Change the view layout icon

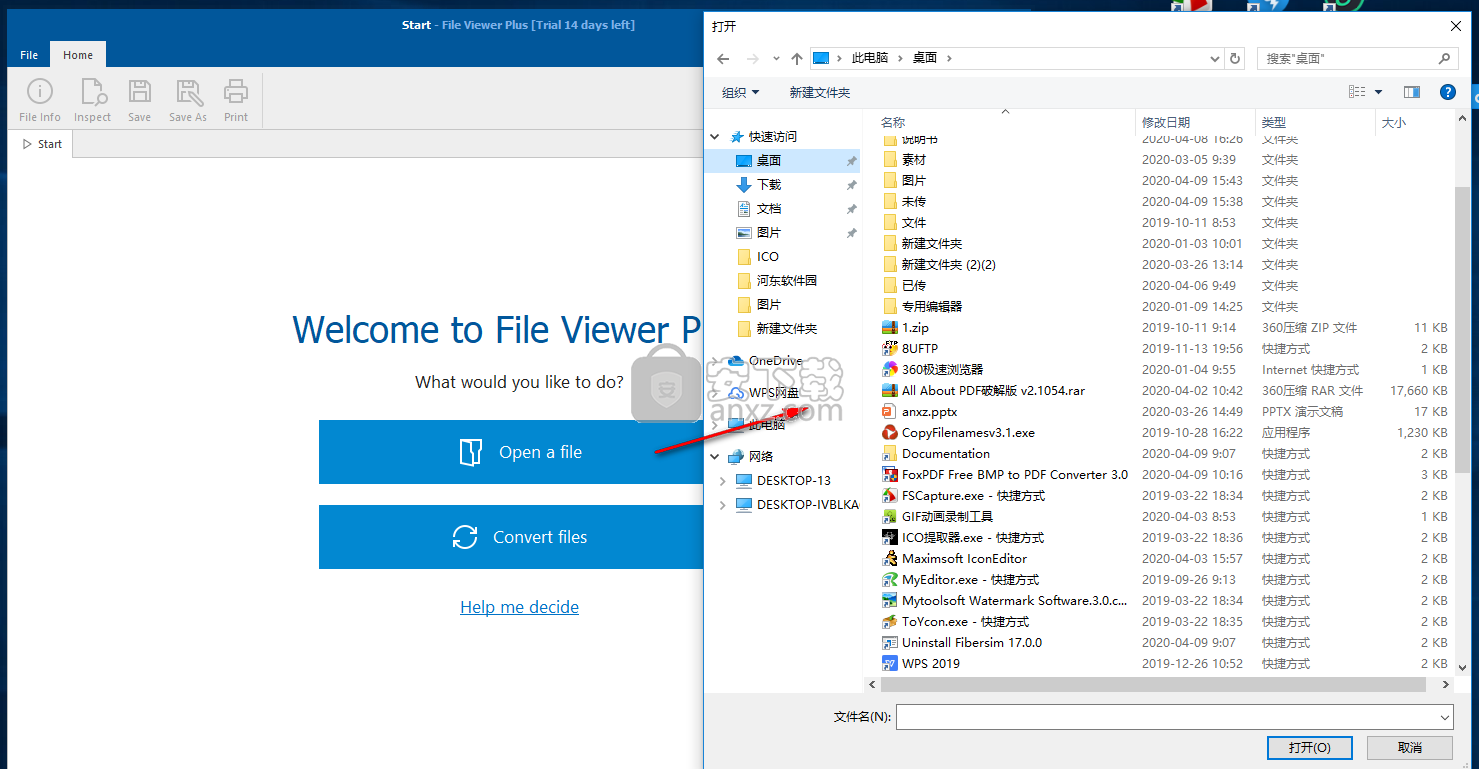(1357, 92)
